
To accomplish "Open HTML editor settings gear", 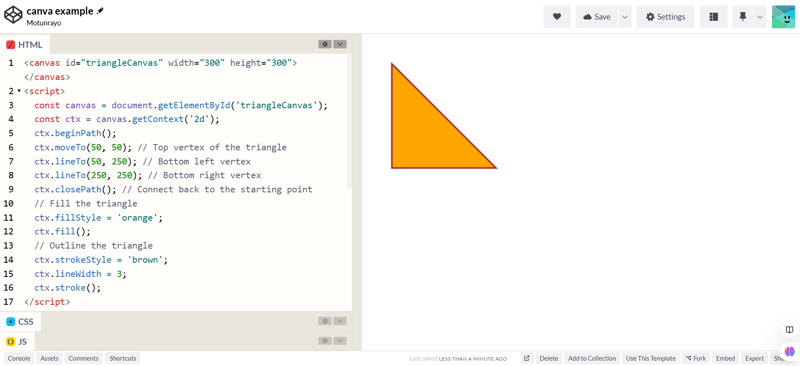I will pyautogui.click(x=324, y=44).
